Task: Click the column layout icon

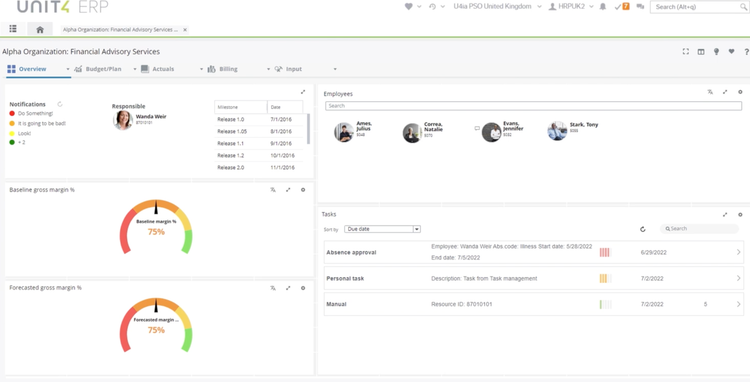Action: pyautogui.click(x=701, y=52)
